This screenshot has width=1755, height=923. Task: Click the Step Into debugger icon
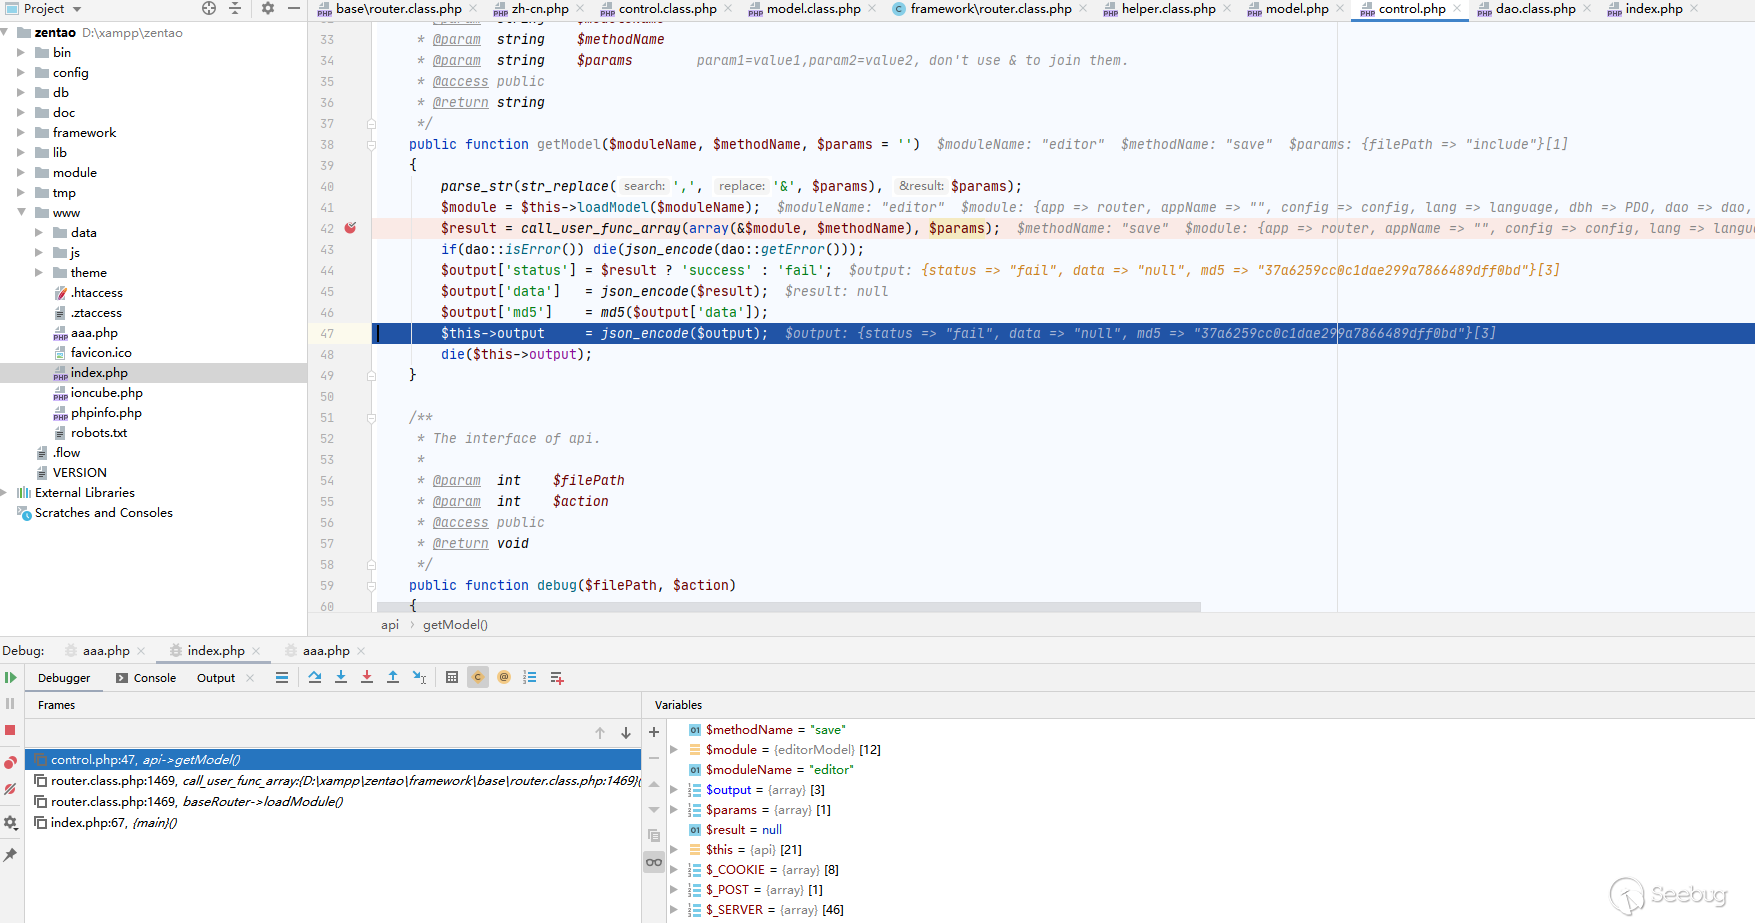click(x=341, y=678)
